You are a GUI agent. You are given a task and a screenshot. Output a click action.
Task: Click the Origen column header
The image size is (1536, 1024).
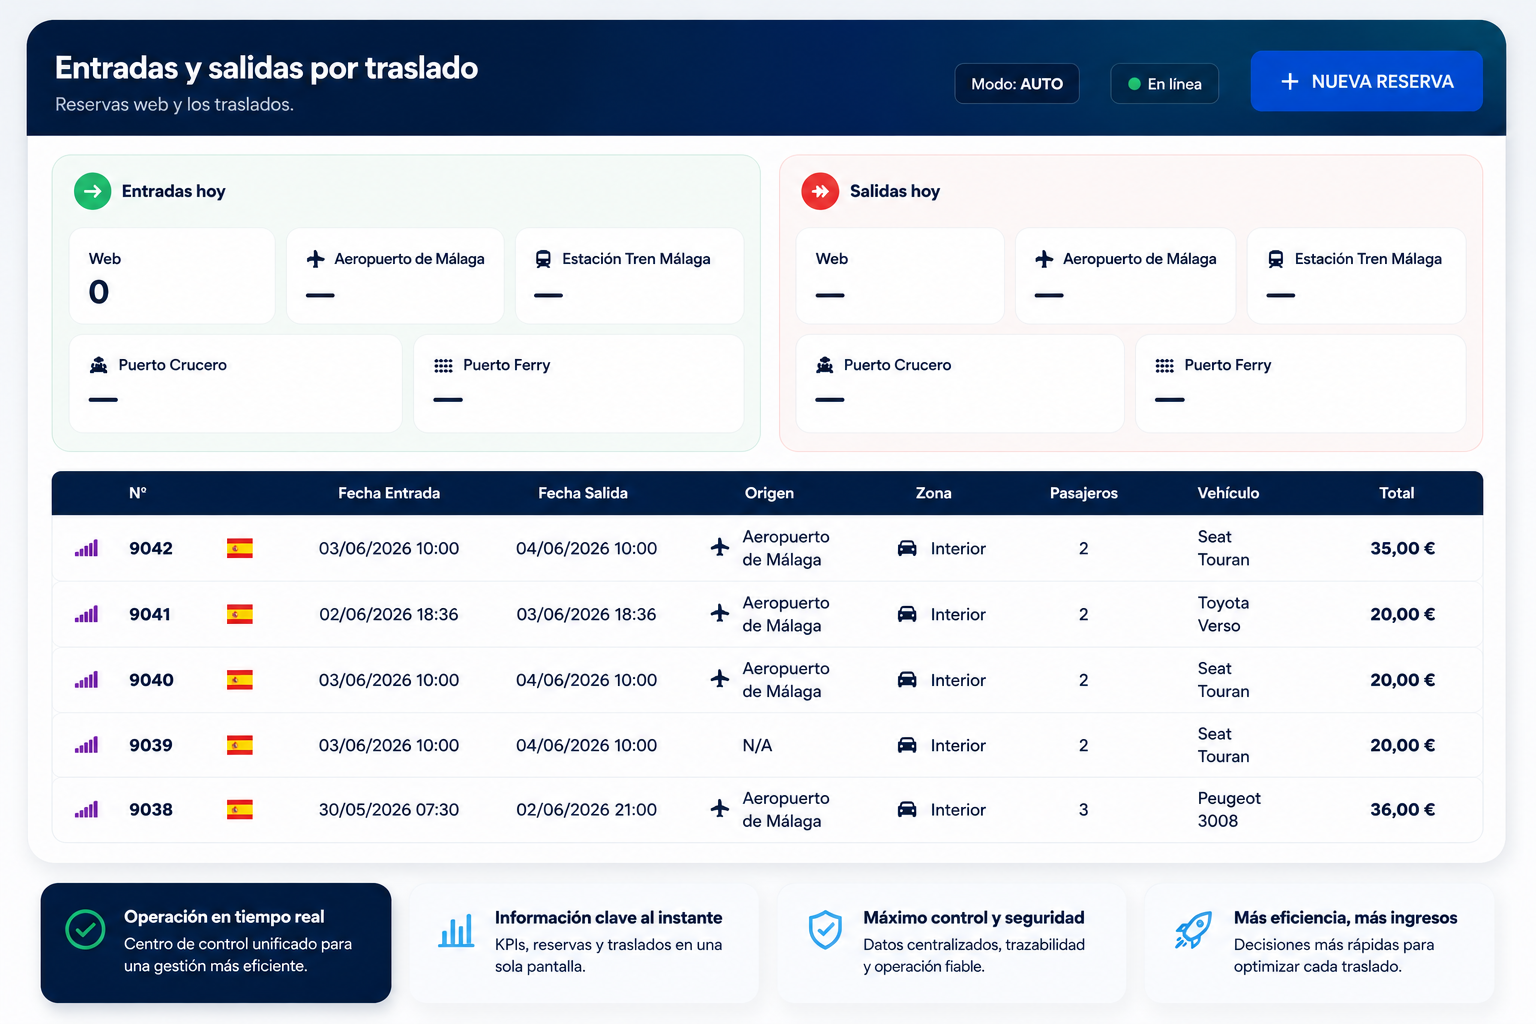(769, 493)
